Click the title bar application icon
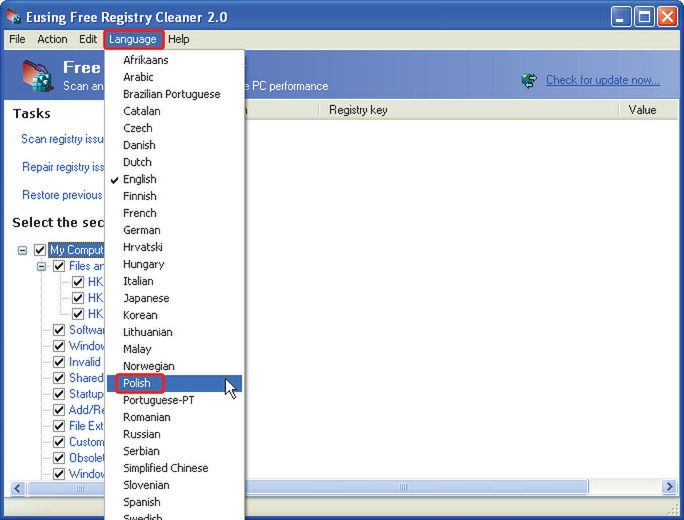684x520 pixels. (14, 17)
